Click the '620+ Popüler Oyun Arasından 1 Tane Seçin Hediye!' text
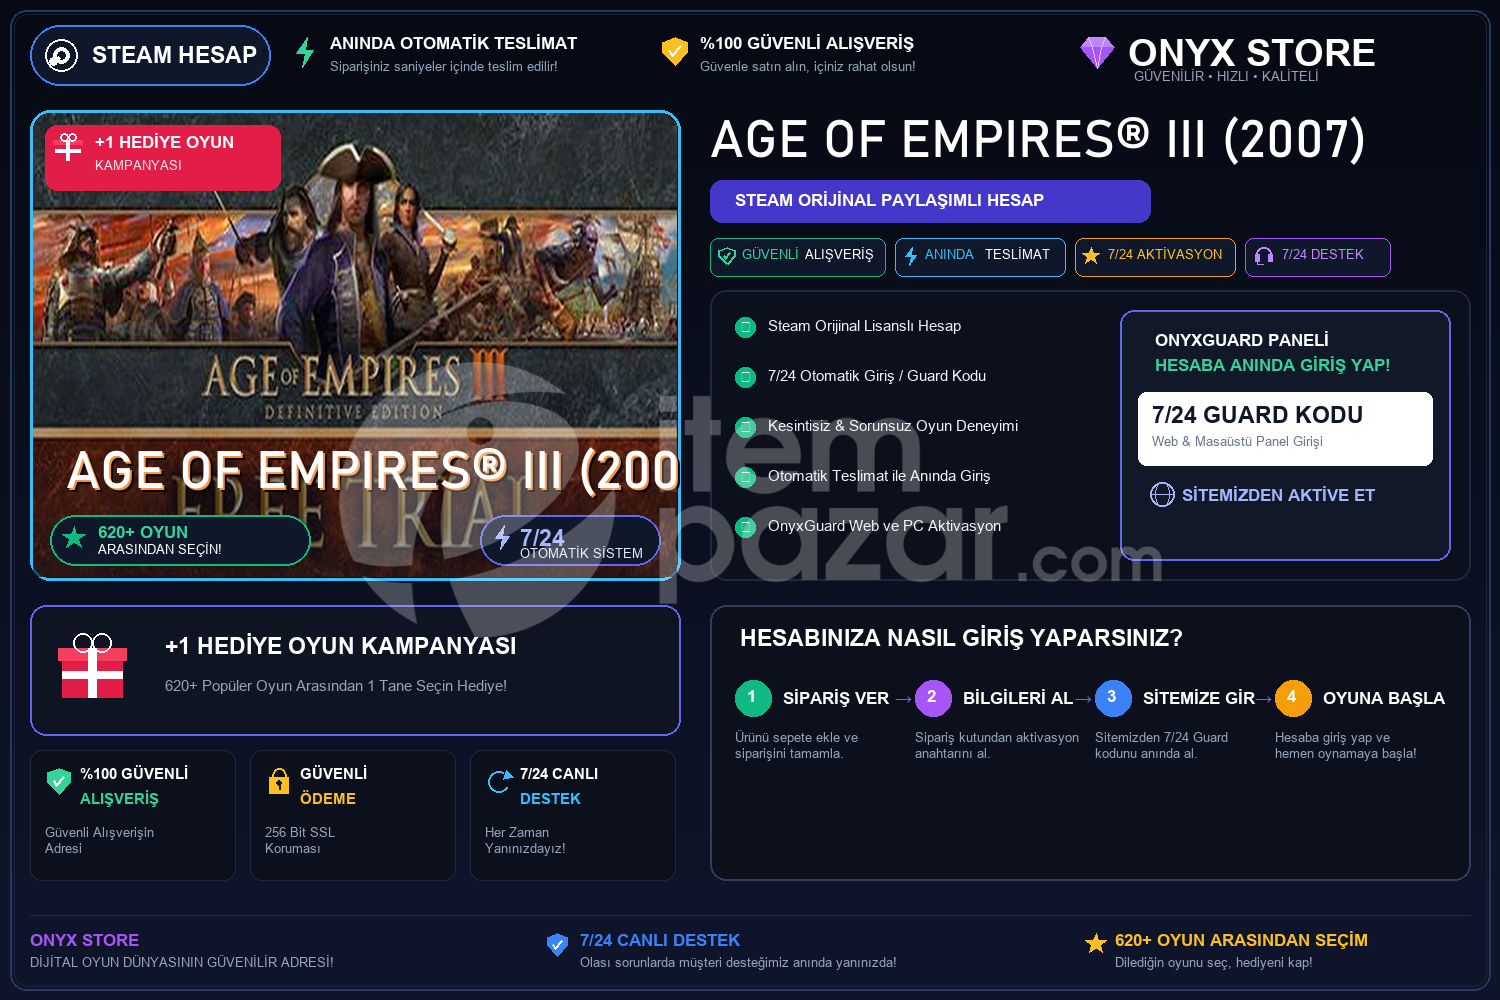Screen dimensions: 1500x1000 336,686
